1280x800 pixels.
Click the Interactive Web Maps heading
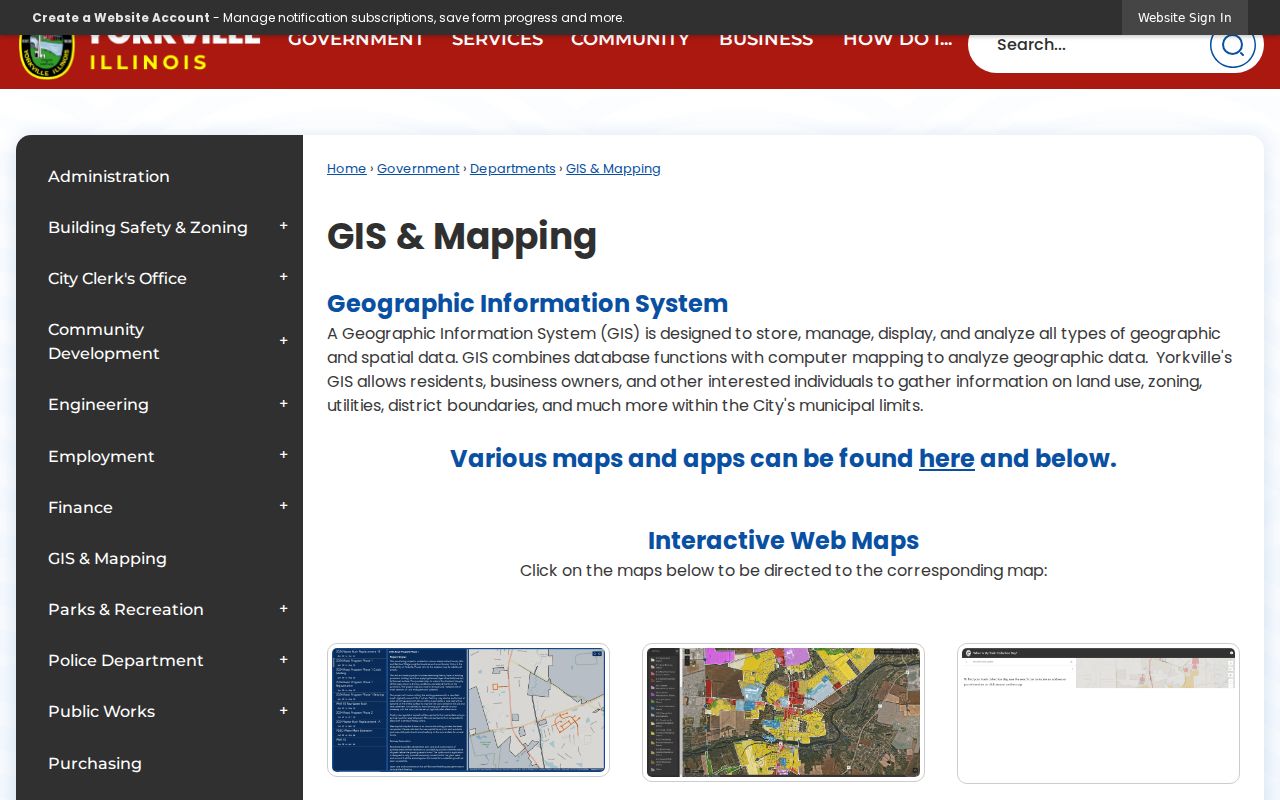coord(783,541)
